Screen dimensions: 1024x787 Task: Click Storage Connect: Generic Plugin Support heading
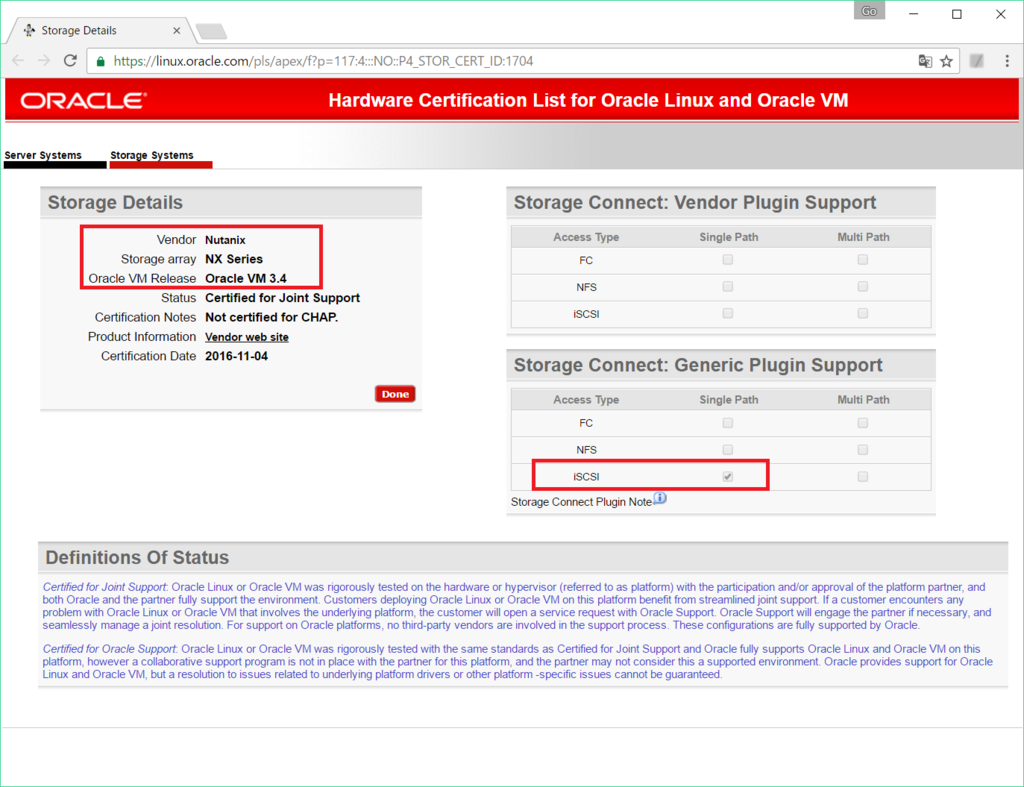[698, 365]
